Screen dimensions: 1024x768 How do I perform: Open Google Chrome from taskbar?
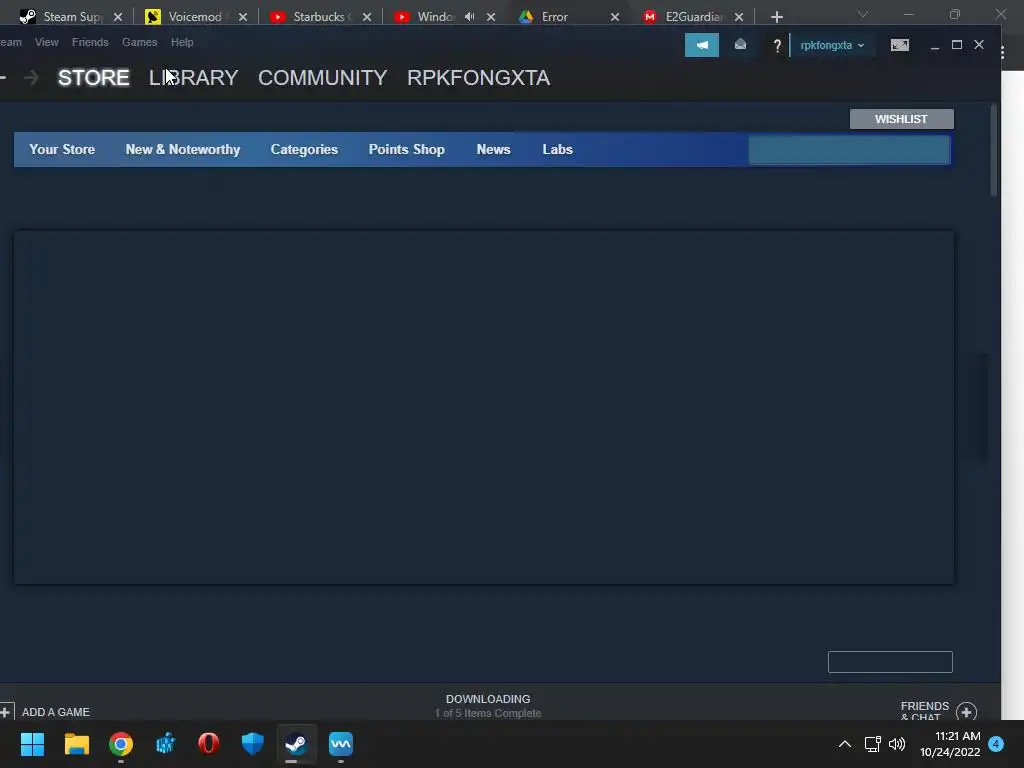click(121, 744)
